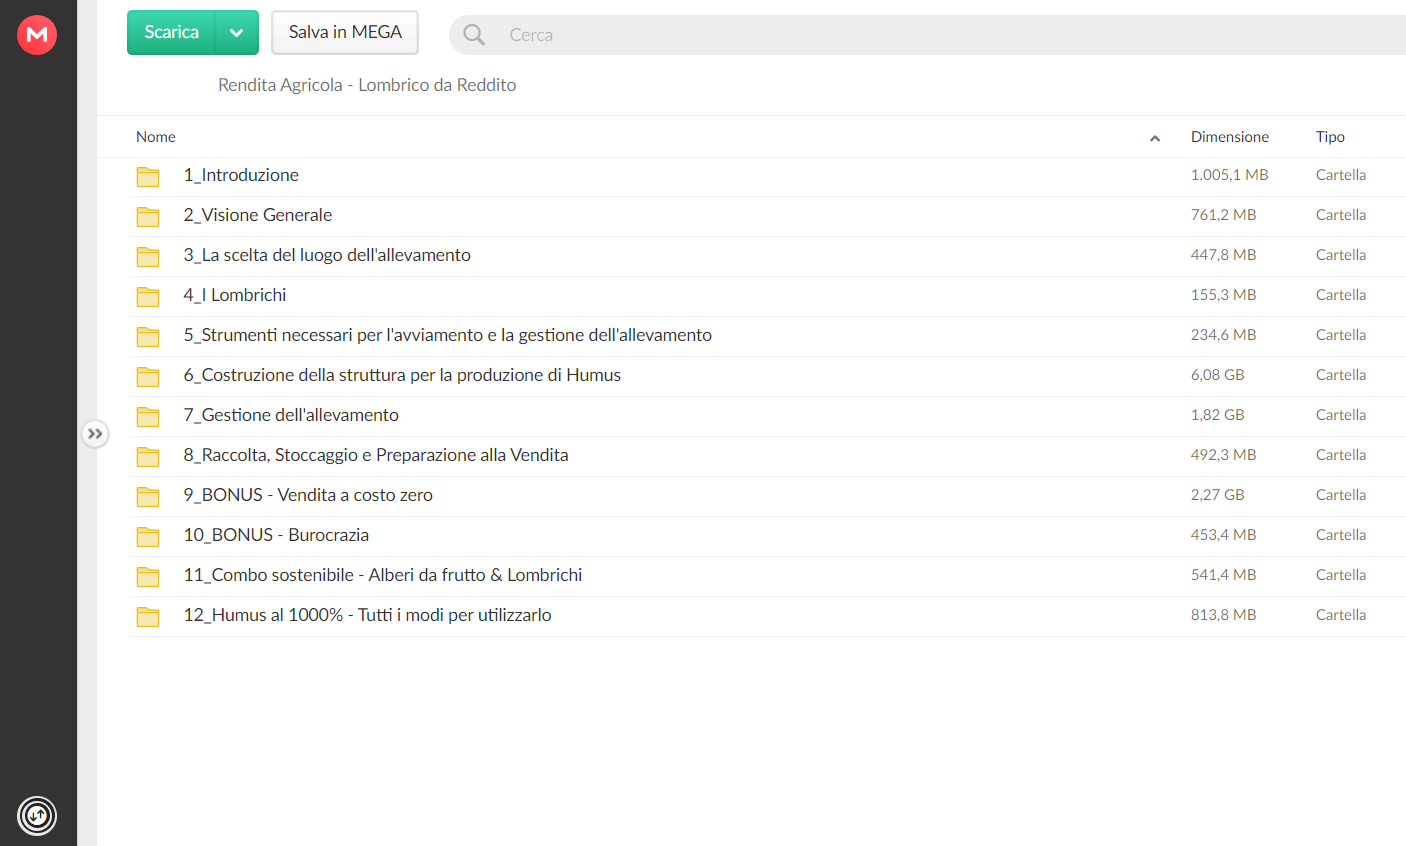Click the 492,3 MB size value

[x=1223, y=455]
